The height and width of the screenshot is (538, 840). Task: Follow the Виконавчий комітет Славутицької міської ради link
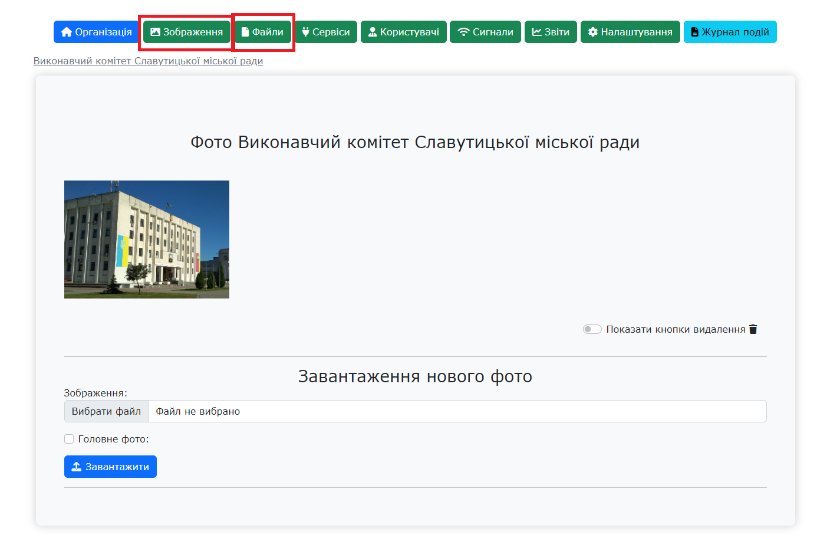pos(148,61)
